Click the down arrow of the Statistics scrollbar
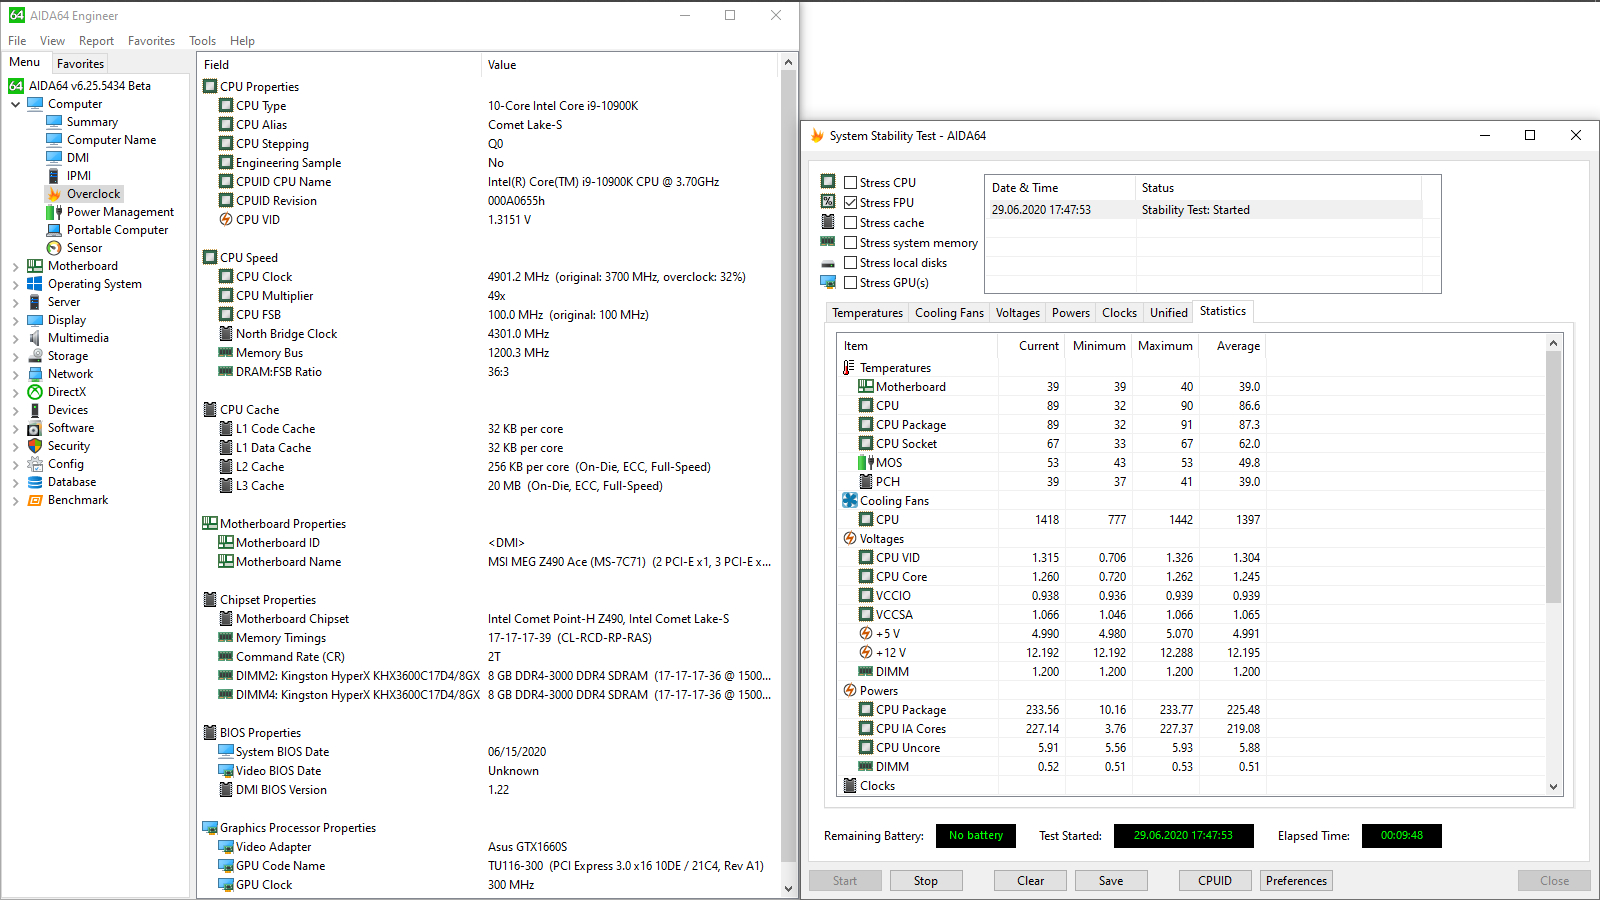The width and height of the screenshot is (1600, 900). (x=1553, y=787)
